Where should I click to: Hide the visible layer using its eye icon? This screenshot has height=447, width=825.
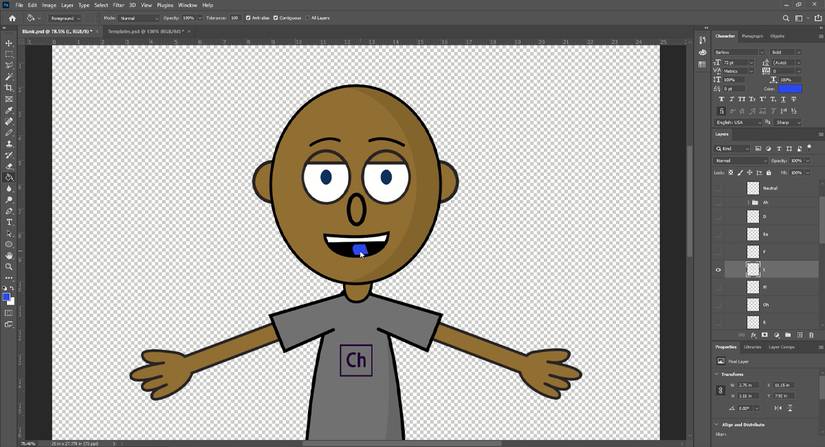pos(718,270)
